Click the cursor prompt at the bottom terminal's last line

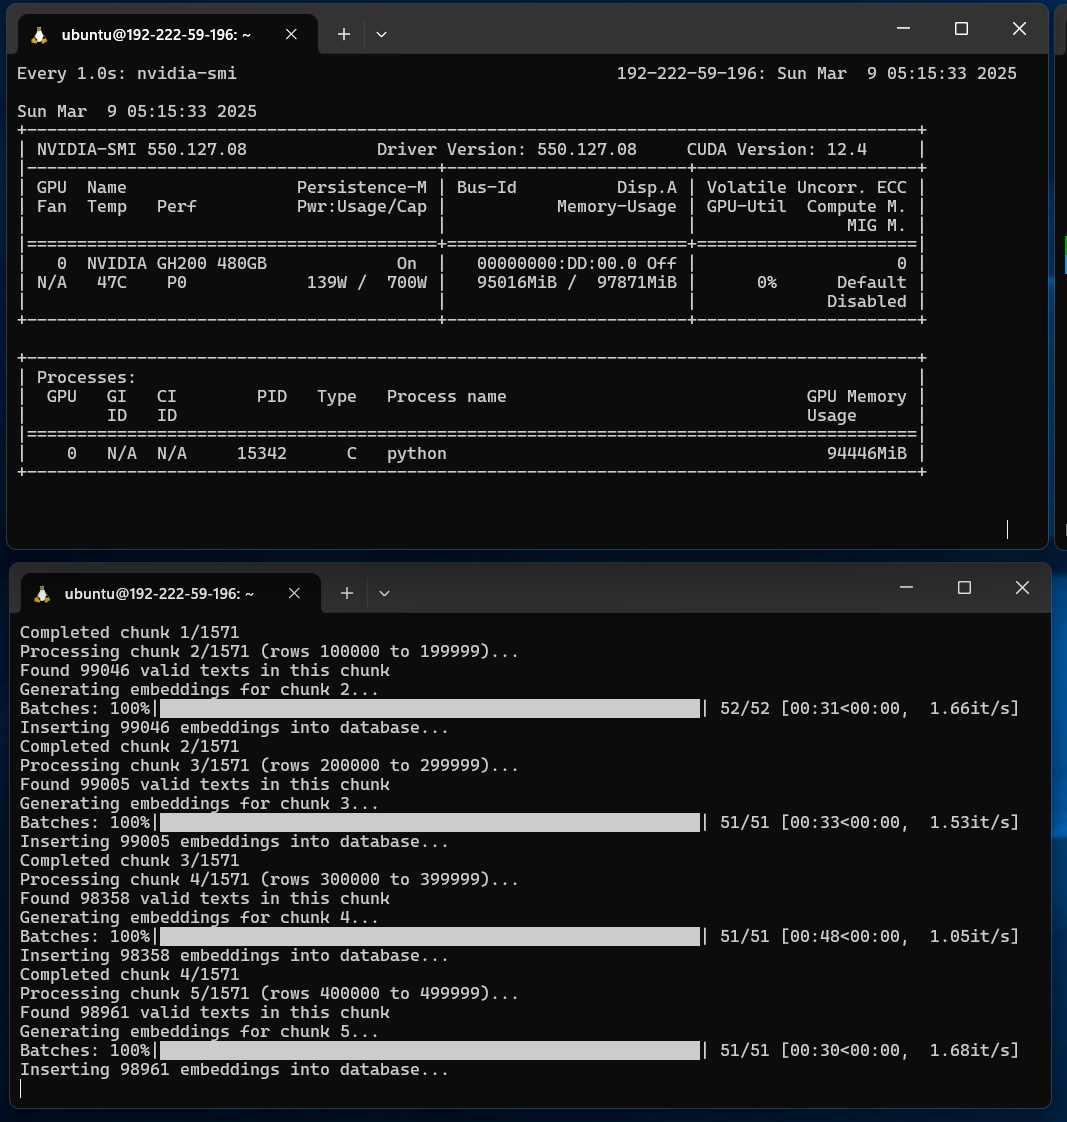21,1089
